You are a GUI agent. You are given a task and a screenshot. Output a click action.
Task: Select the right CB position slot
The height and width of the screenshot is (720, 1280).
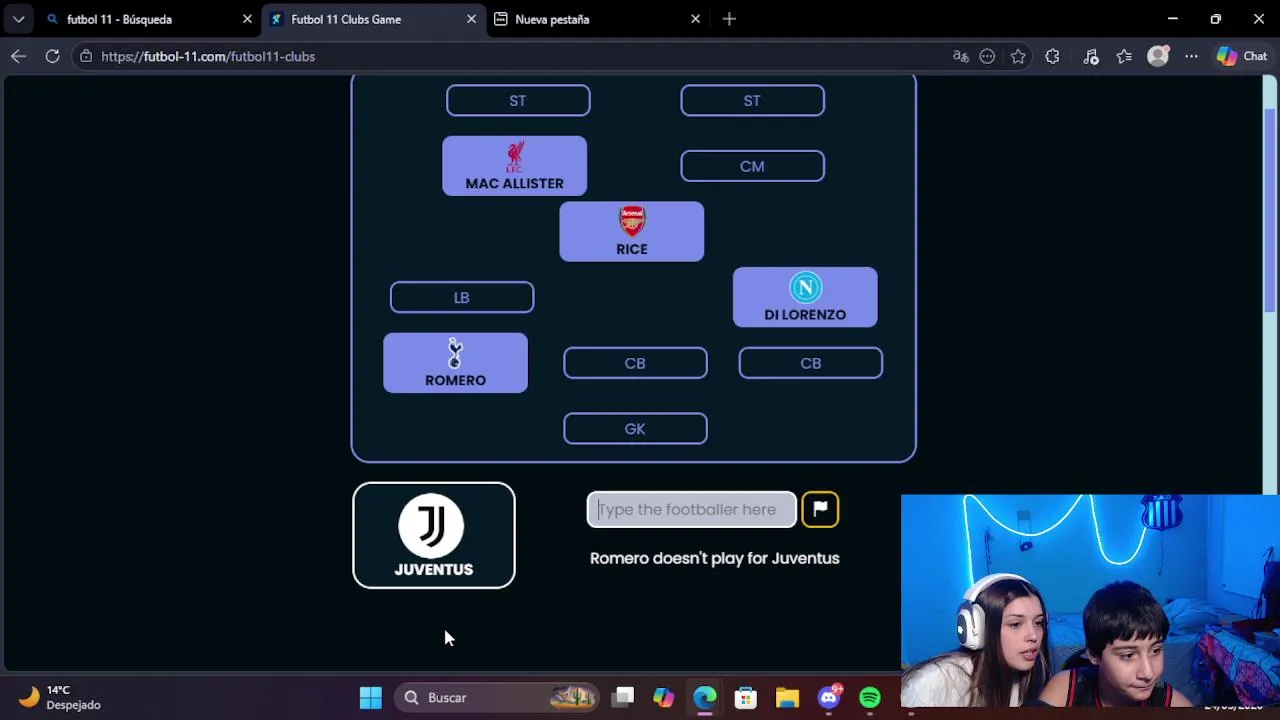810,363
